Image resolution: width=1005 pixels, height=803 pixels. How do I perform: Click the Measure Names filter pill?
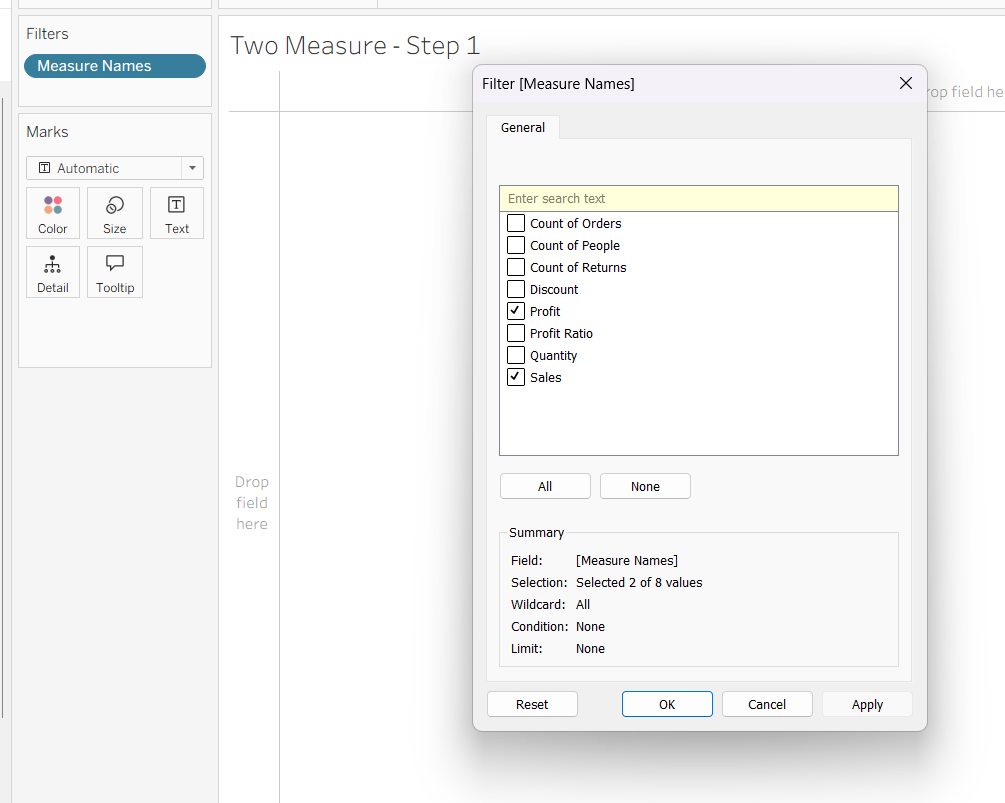(115, 66)
